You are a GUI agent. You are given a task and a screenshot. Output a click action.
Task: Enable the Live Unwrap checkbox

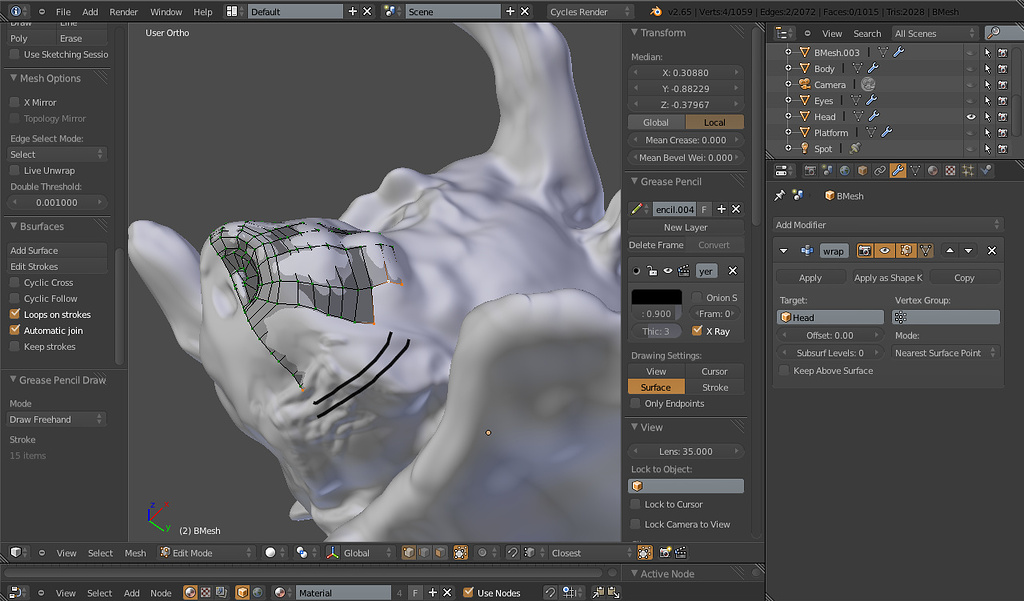14,171
